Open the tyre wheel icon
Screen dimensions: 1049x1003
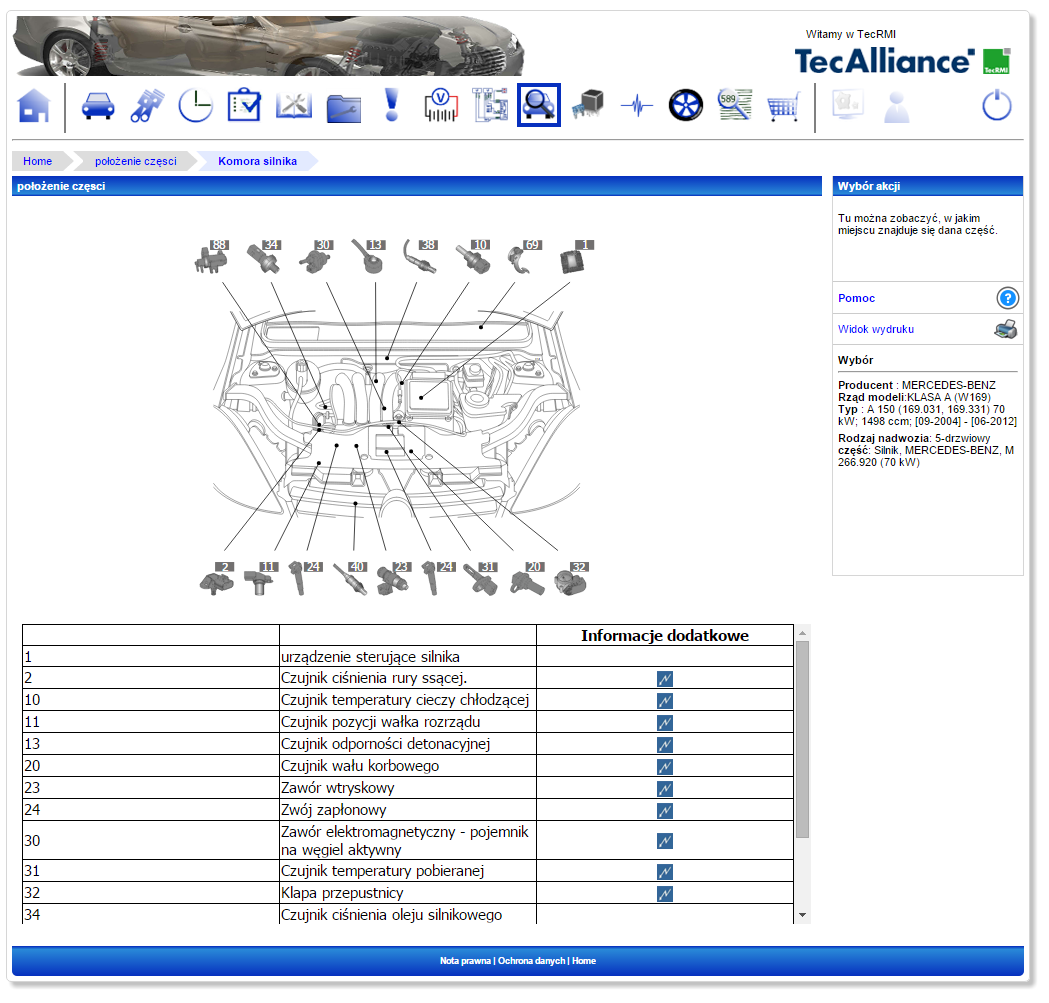tap(686, 105)
